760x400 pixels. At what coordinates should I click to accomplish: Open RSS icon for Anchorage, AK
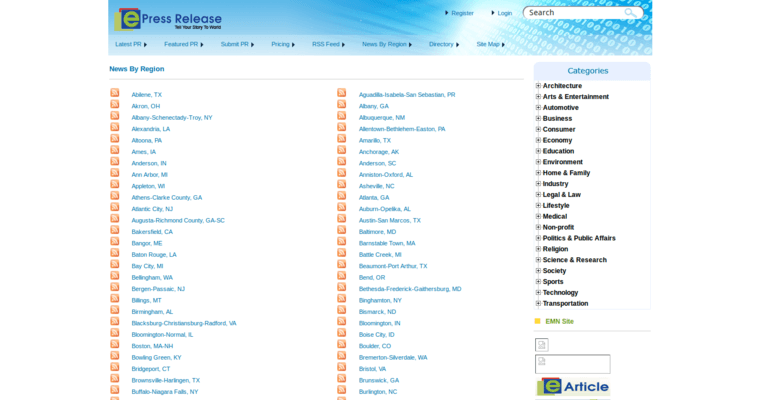[x=342, y=150]
